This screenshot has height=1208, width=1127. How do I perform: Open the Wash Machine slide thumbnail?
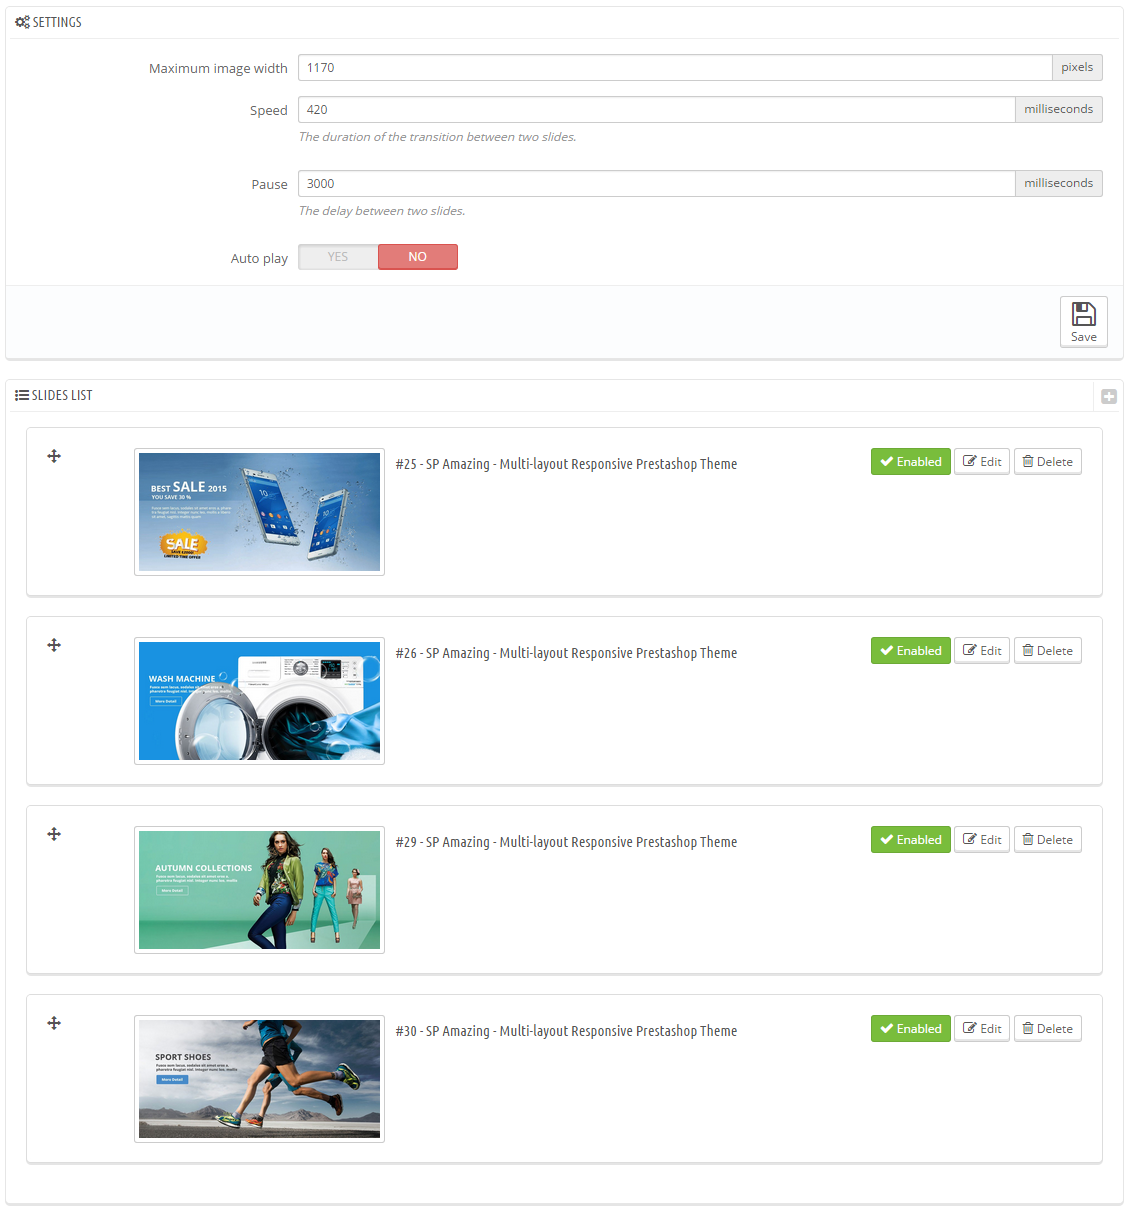tap(259, 701)
